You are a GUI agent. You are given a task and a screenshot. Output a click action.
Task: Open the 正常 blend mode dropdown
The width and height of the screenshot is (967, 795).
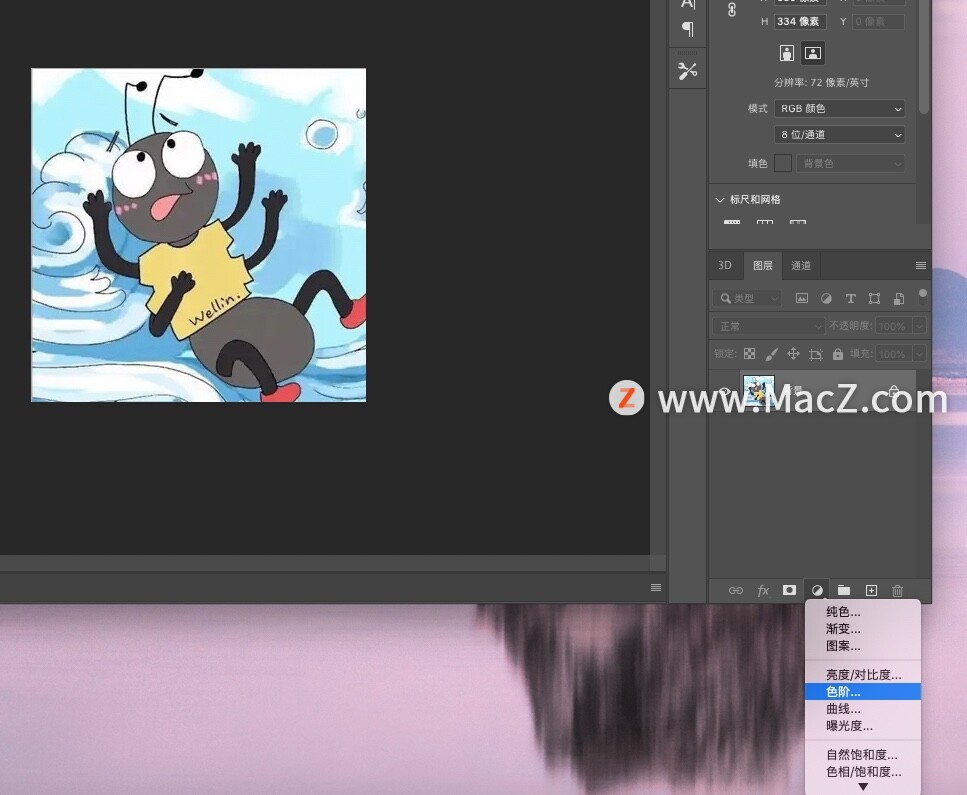(x=768, y=326)
